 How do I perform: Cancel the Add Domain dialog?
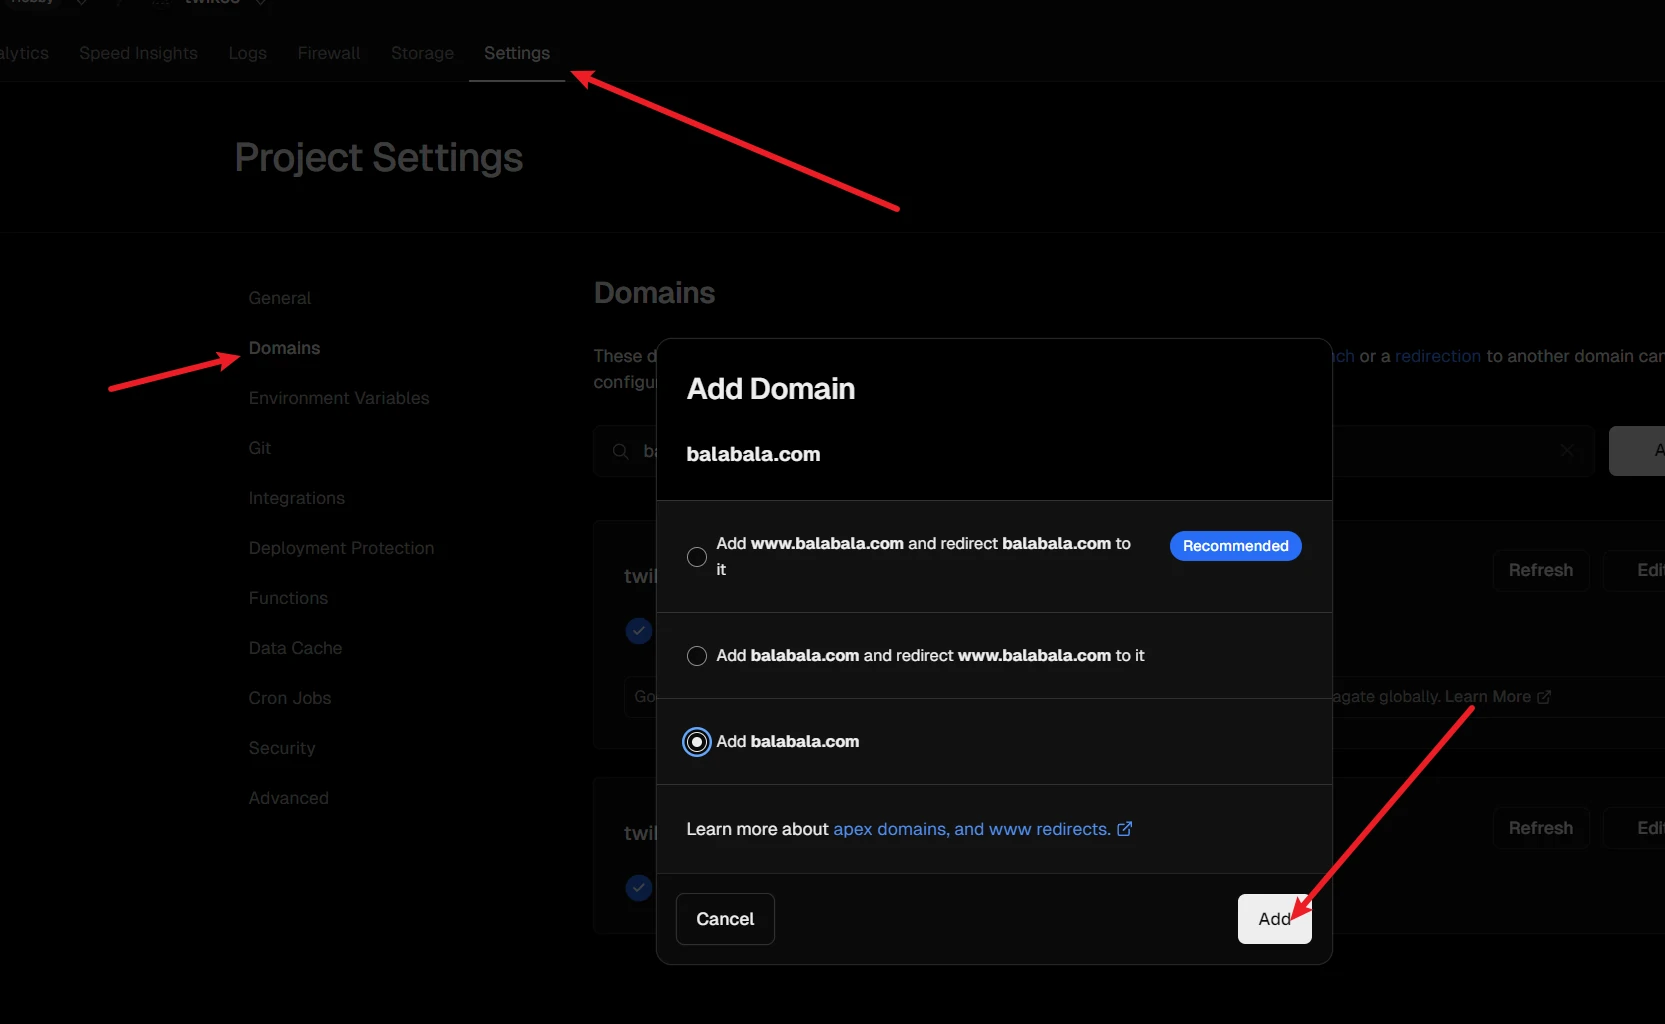(x=725, y=919)
